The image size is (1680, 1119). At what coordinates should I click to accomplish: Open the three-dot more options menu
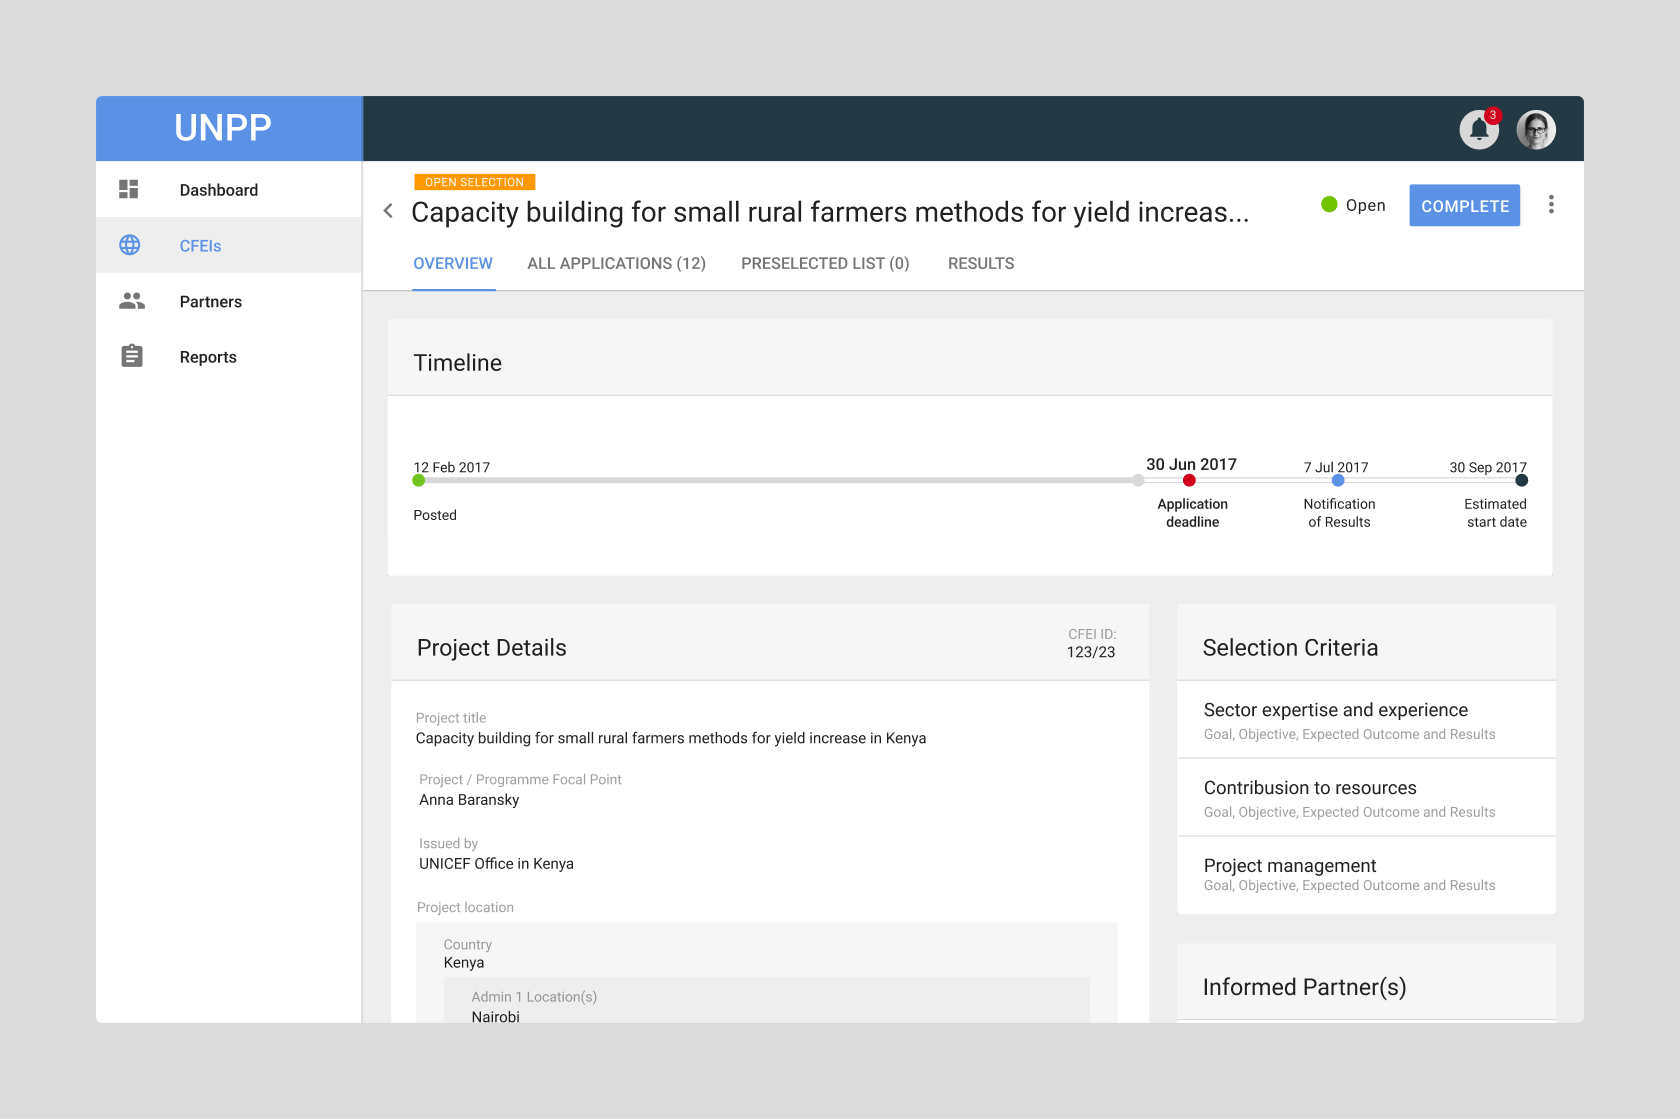(1551, 204)
